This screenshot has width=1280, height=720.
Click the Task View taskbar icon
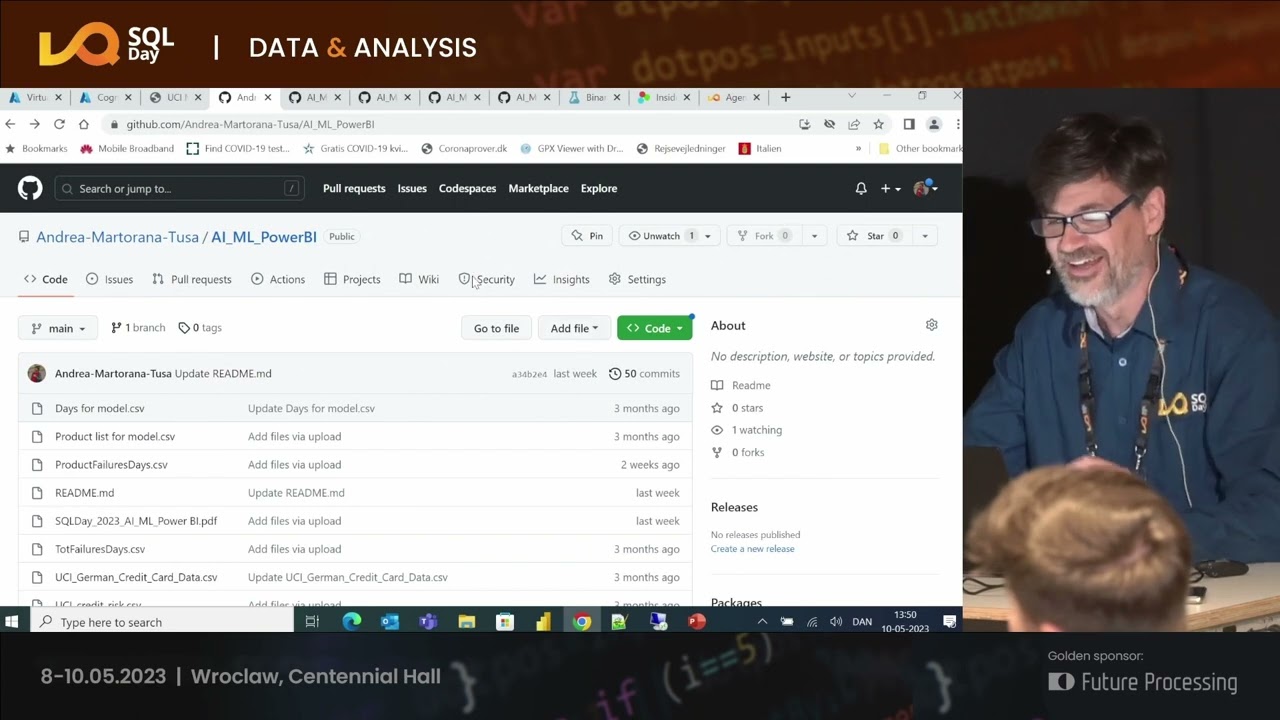[x=312, y=622]
